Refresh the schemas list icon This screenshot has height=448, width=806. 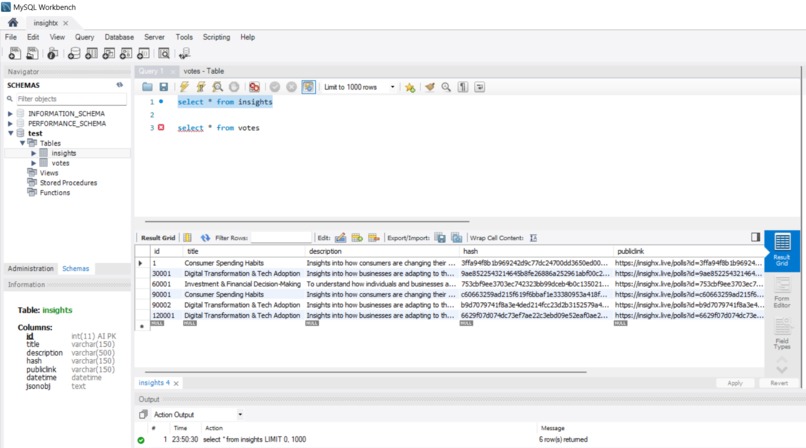(120, 85)
